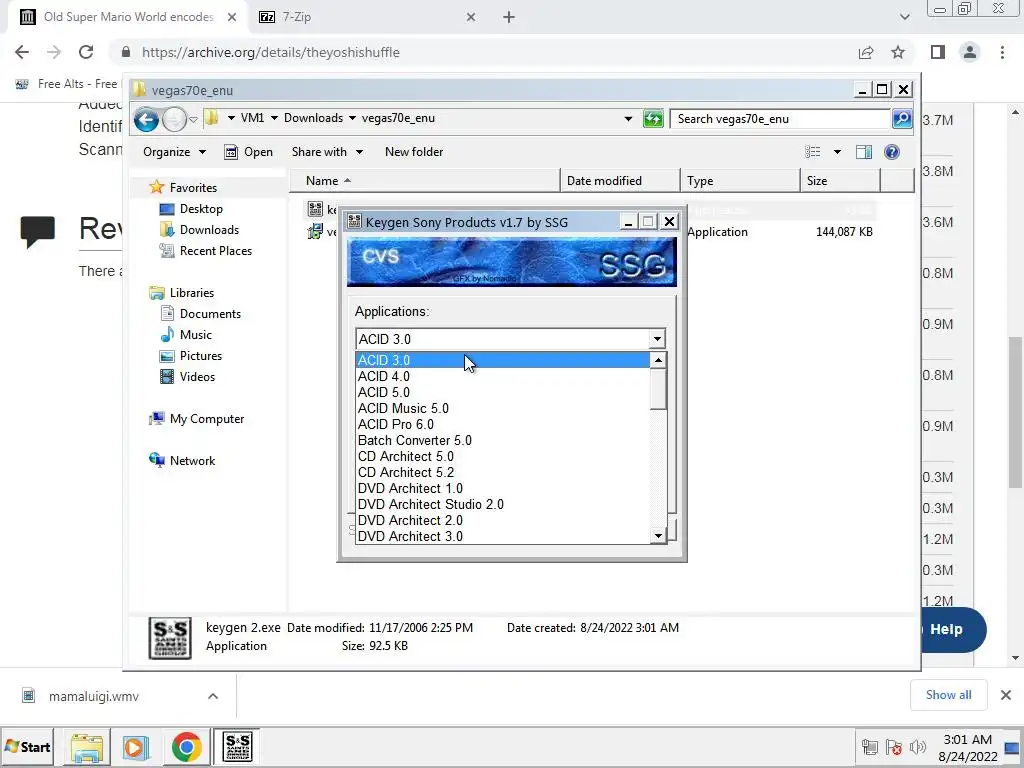Sort by Date modified column
This screenshot has width=1024, height=768.
pyautogui.click(x=620, y=181)
